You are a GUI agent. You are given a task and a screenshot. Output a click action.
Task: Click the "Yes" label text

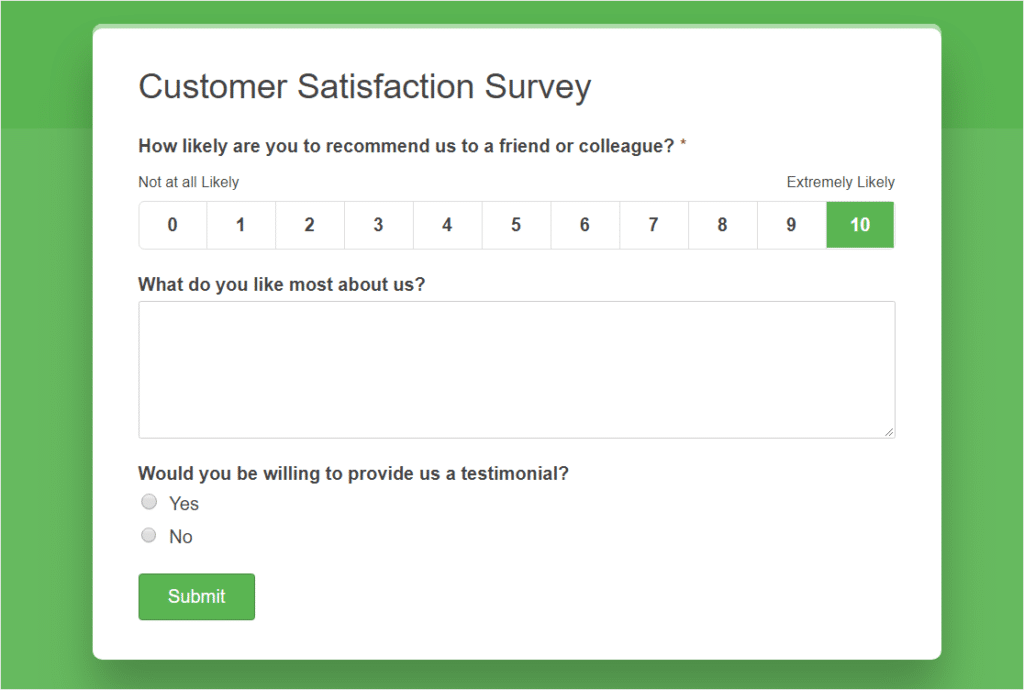184,504
